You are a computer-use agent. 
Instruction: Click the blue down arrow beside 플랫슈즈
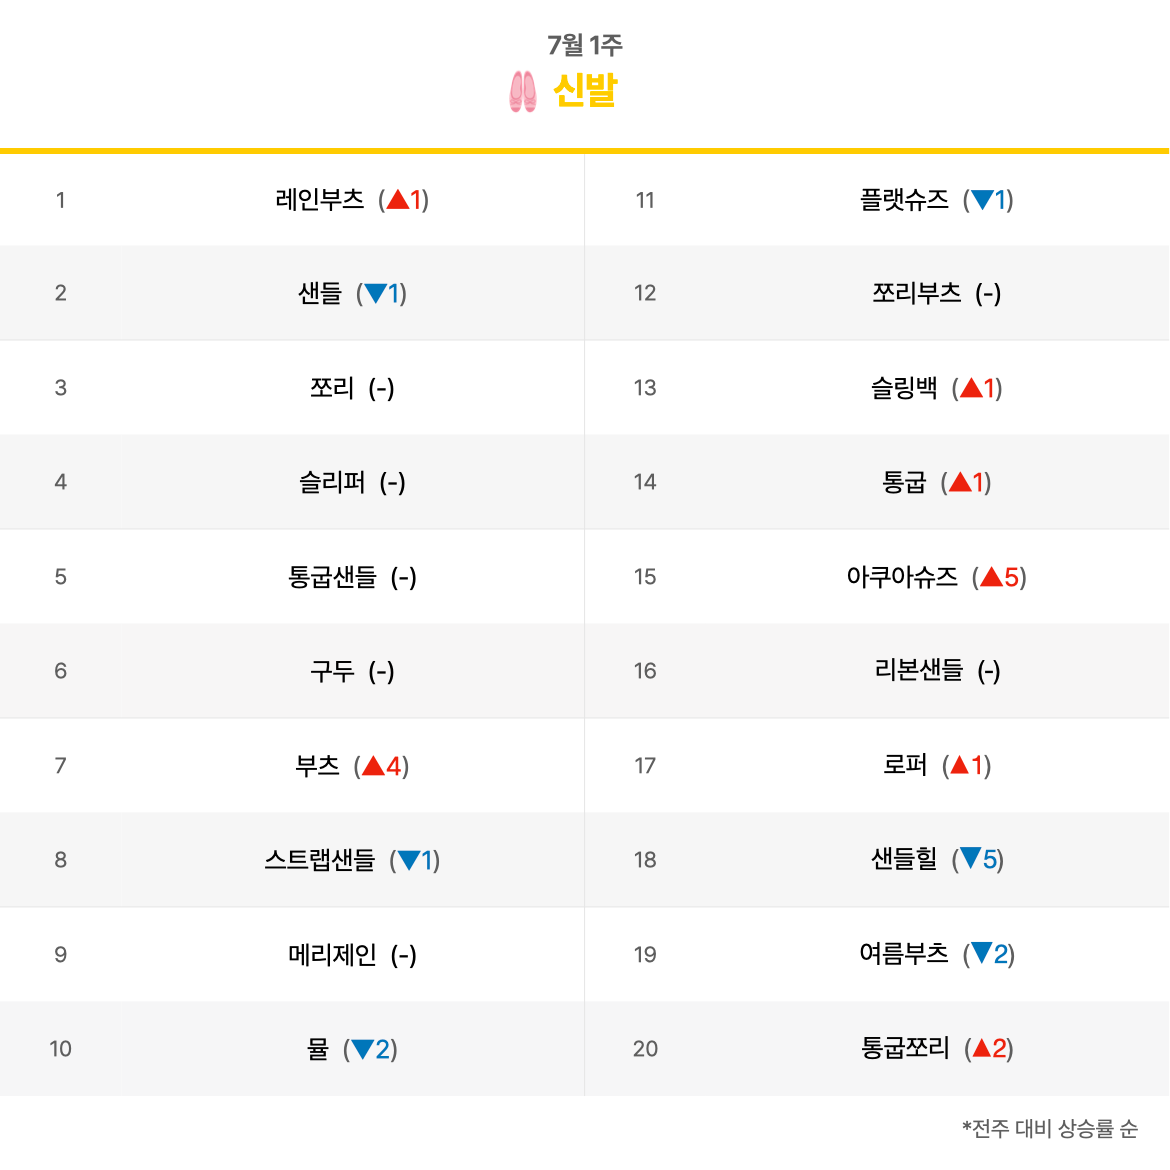[983, 199]
